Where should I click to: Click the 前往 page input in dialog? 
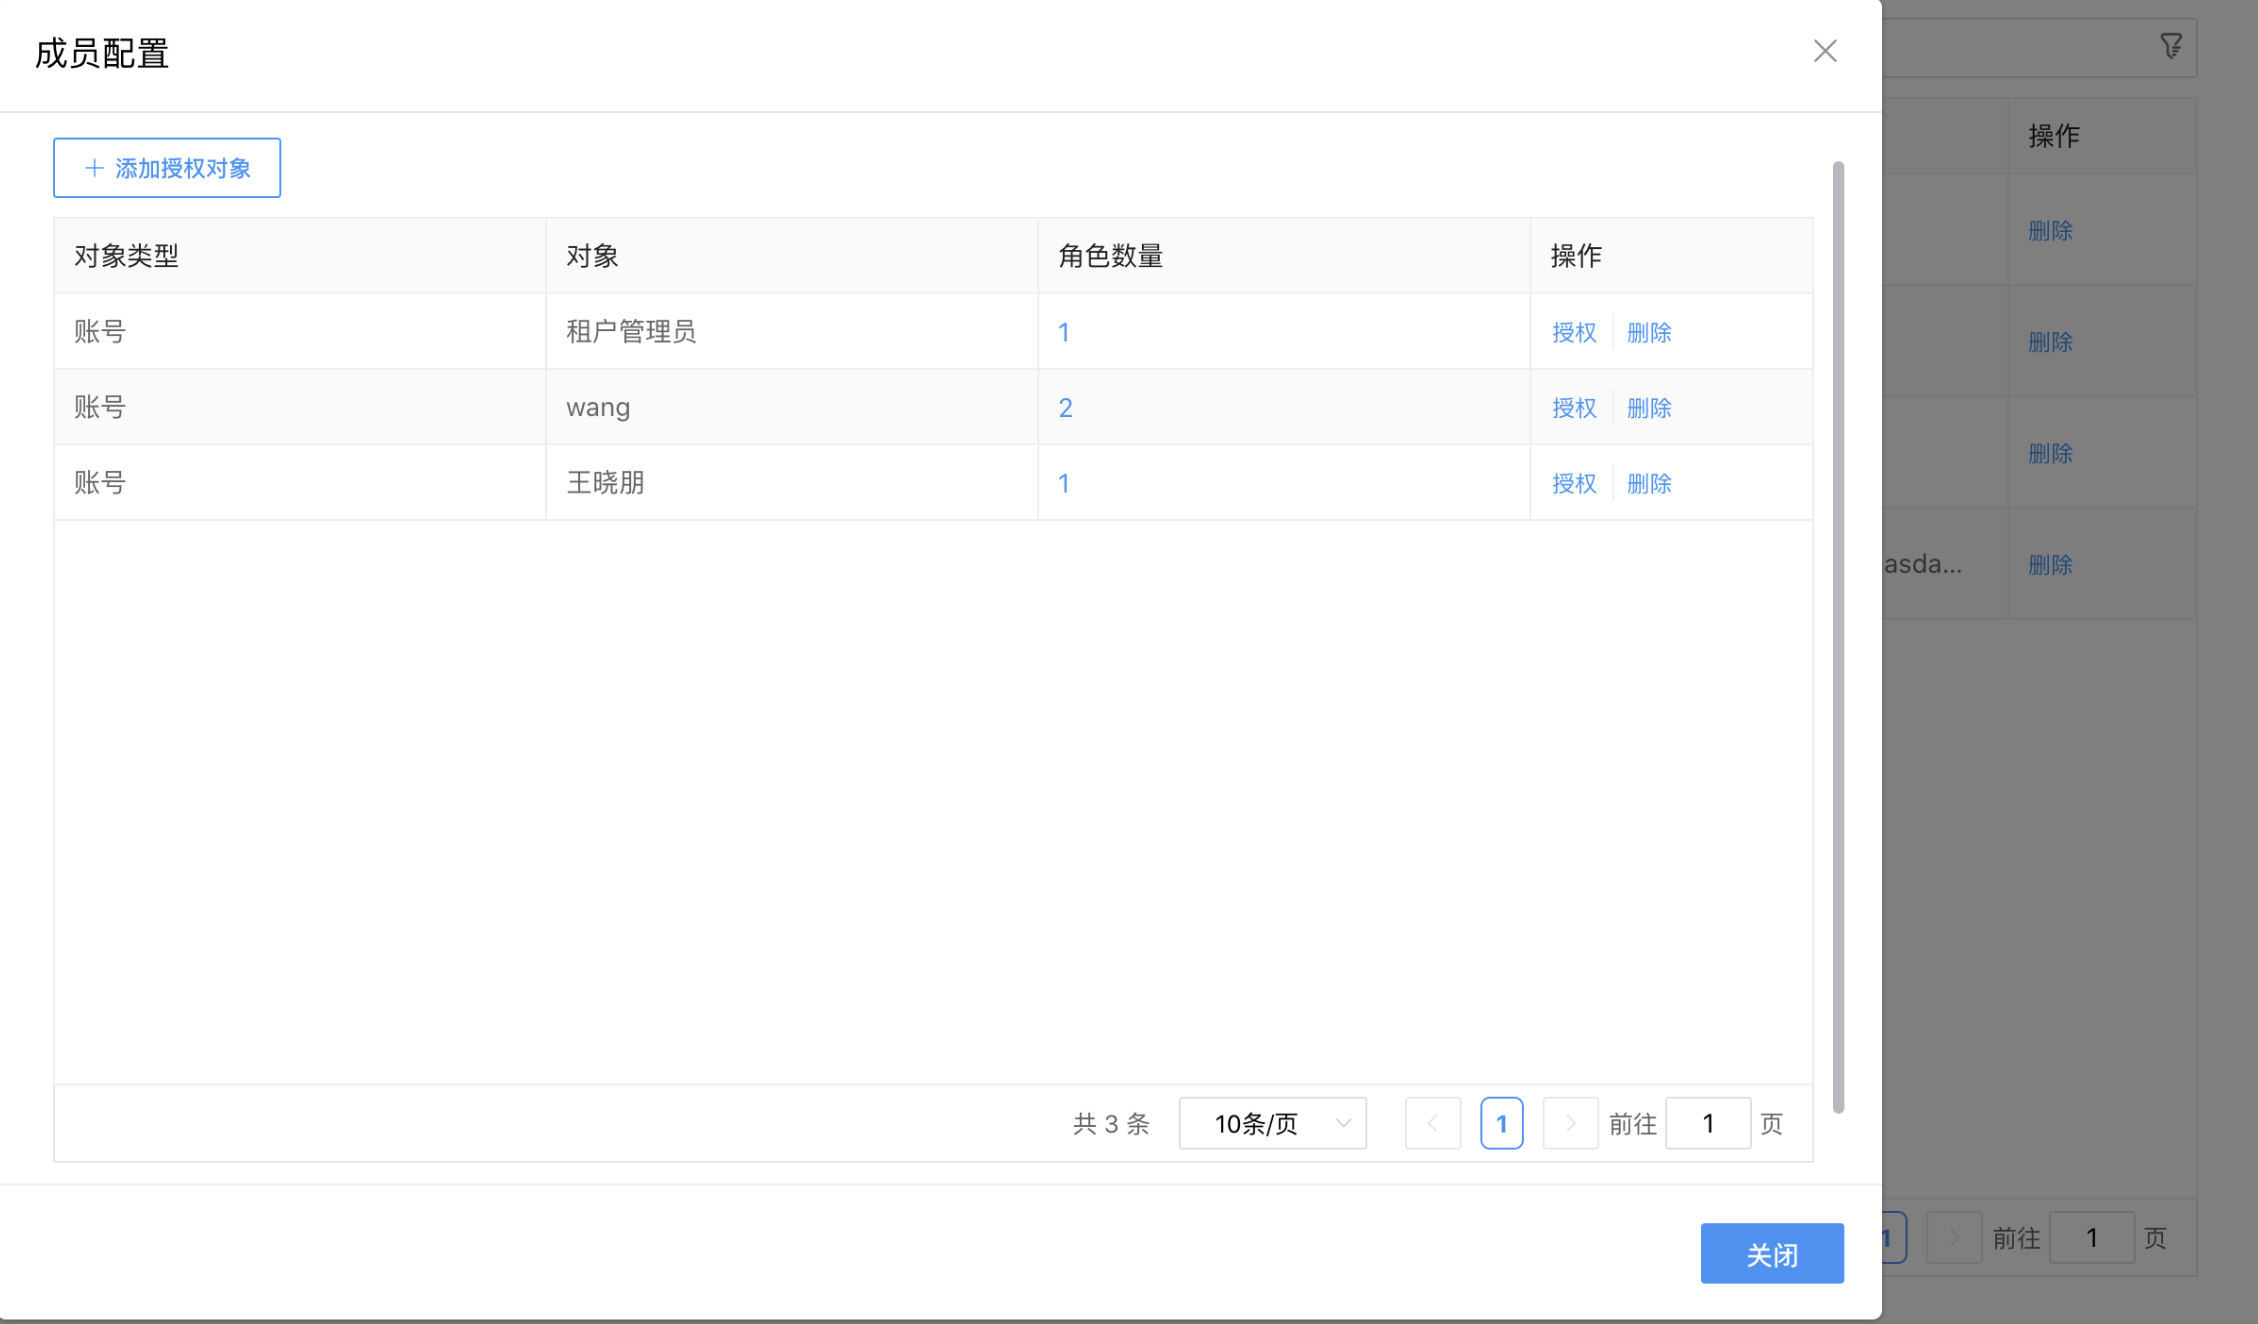point(1708,1123)
